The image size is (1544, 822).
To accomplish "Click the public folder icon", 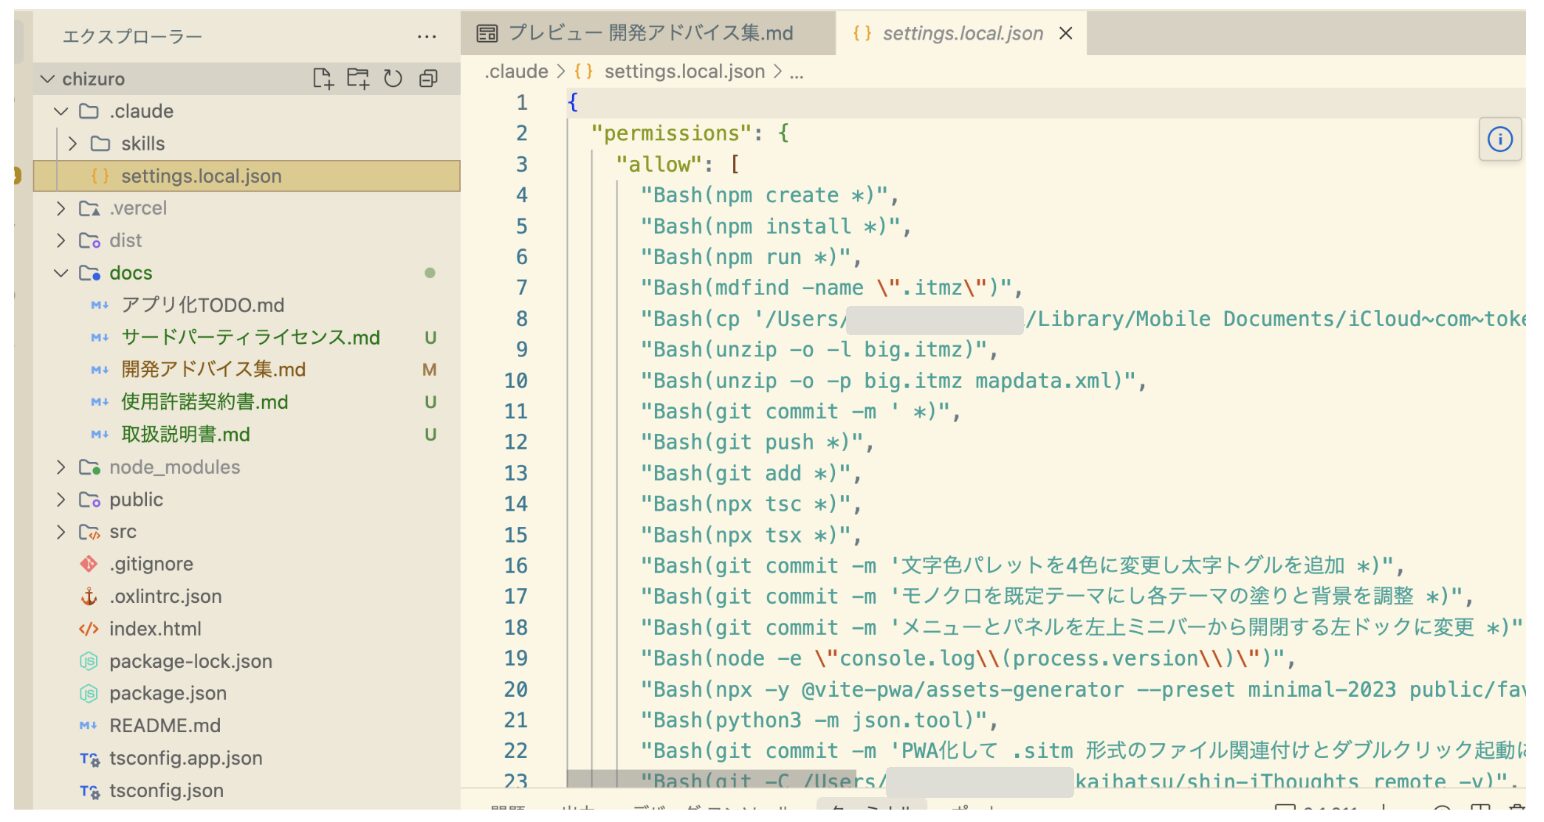I will (89, 499).
